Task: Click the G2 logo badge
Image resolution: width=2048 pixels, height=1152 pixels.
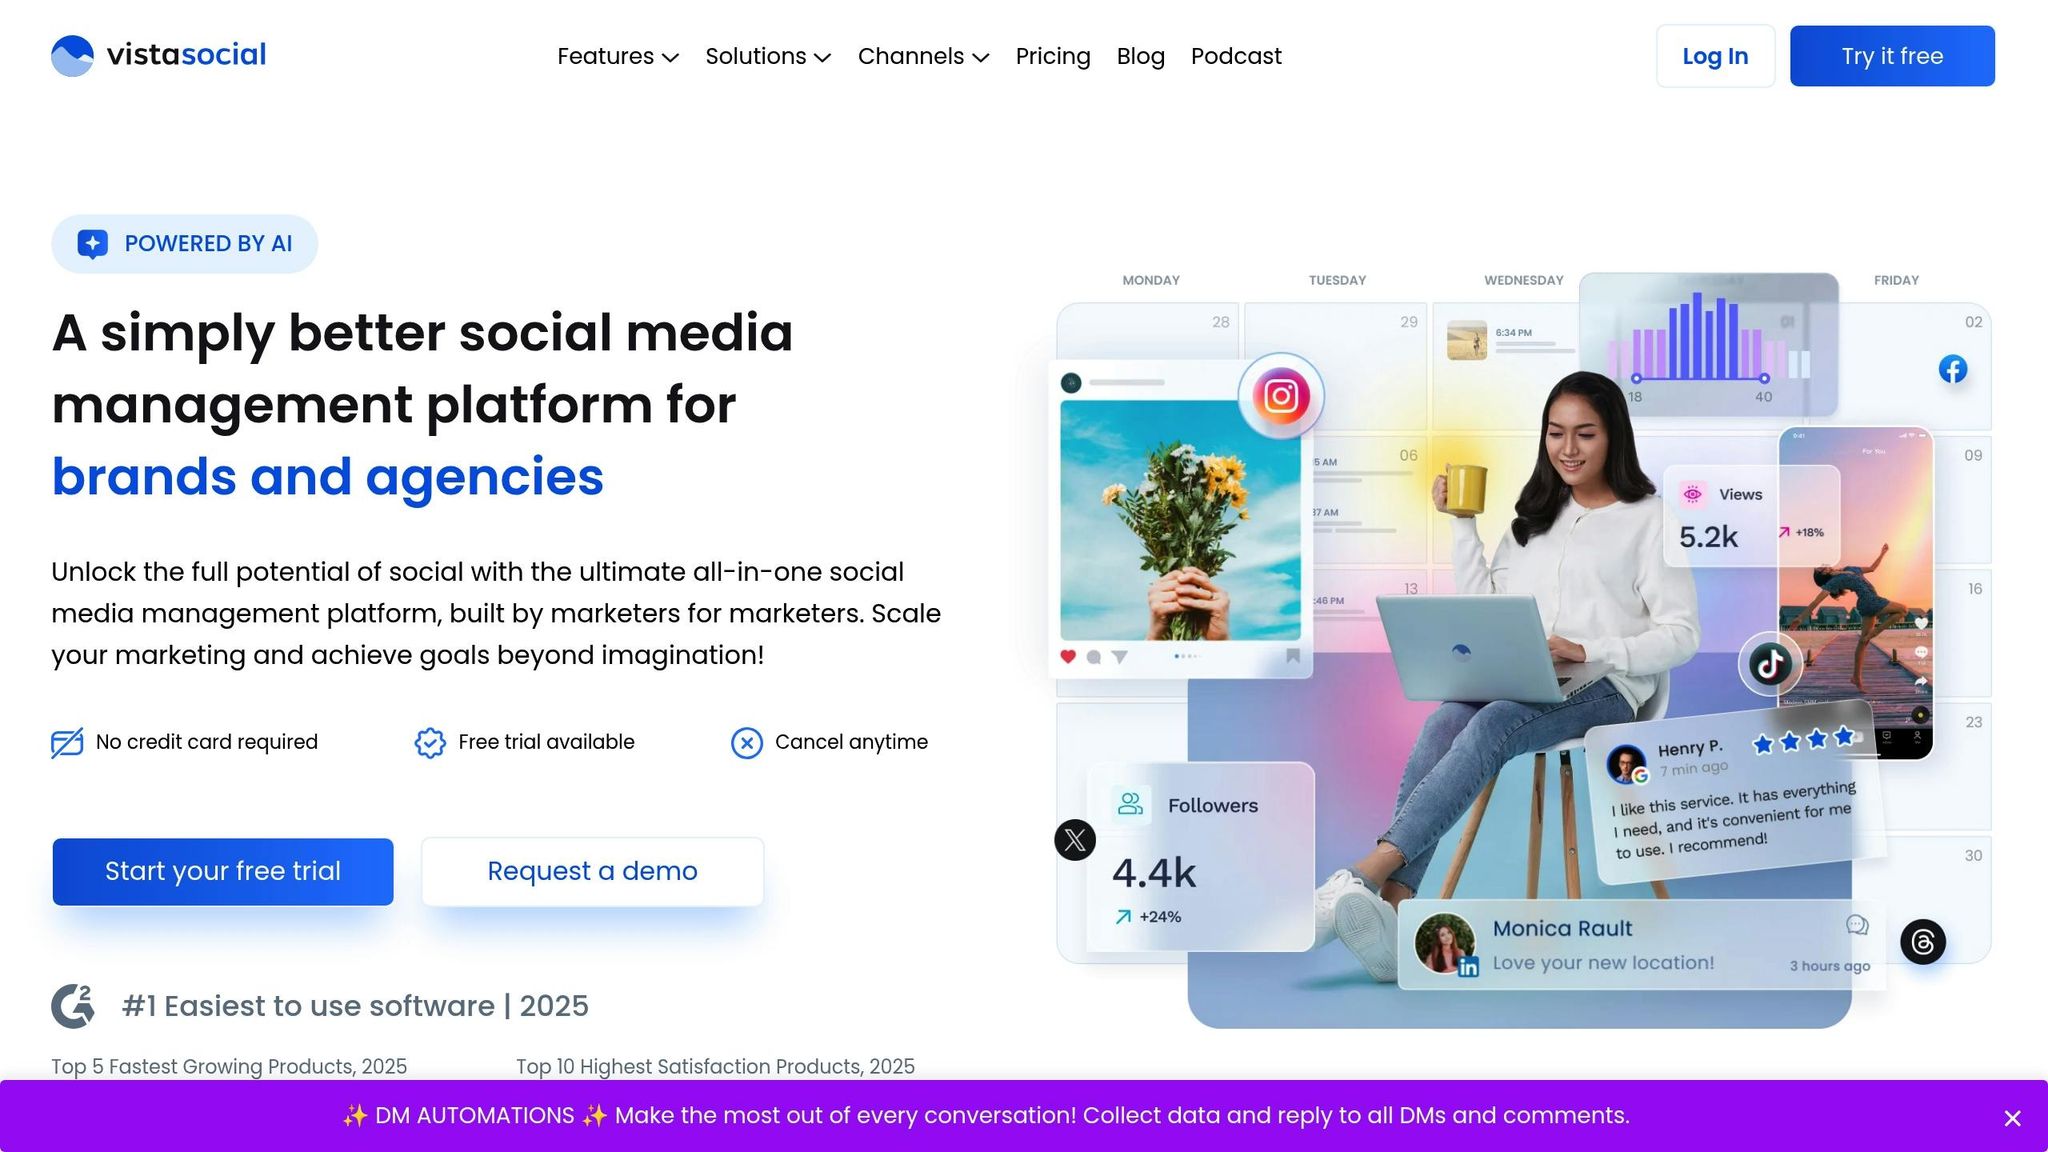Action: pos(73,1006)
